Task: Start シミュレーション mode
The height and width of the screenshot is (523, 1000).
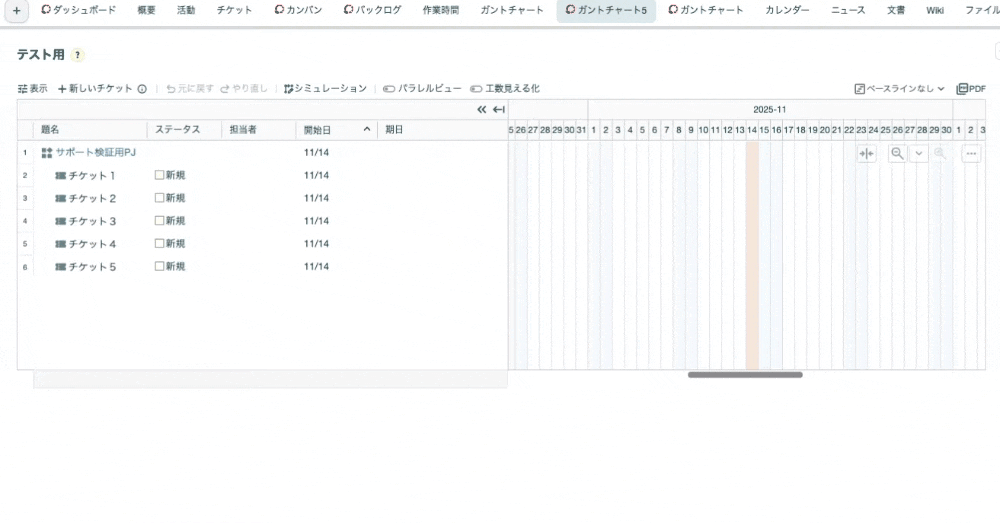Action: (325, 89)
